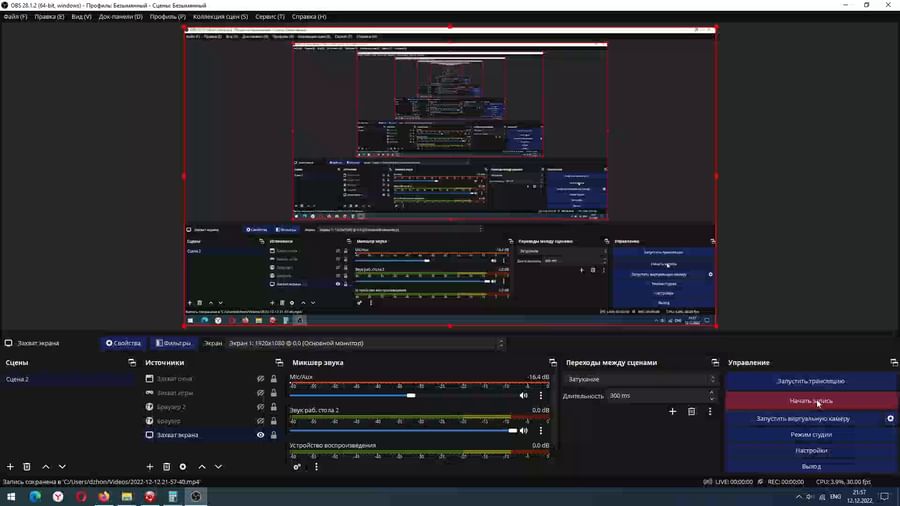Unlock the Захват экрана source

pos(274,435)
